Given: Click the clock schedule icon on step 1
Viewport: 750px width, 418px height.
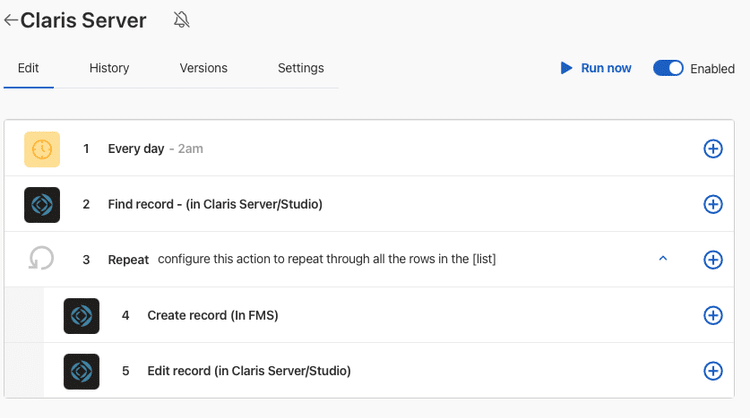Looking at the screenshot, I should pyautogui.click(x=42, y=149).
